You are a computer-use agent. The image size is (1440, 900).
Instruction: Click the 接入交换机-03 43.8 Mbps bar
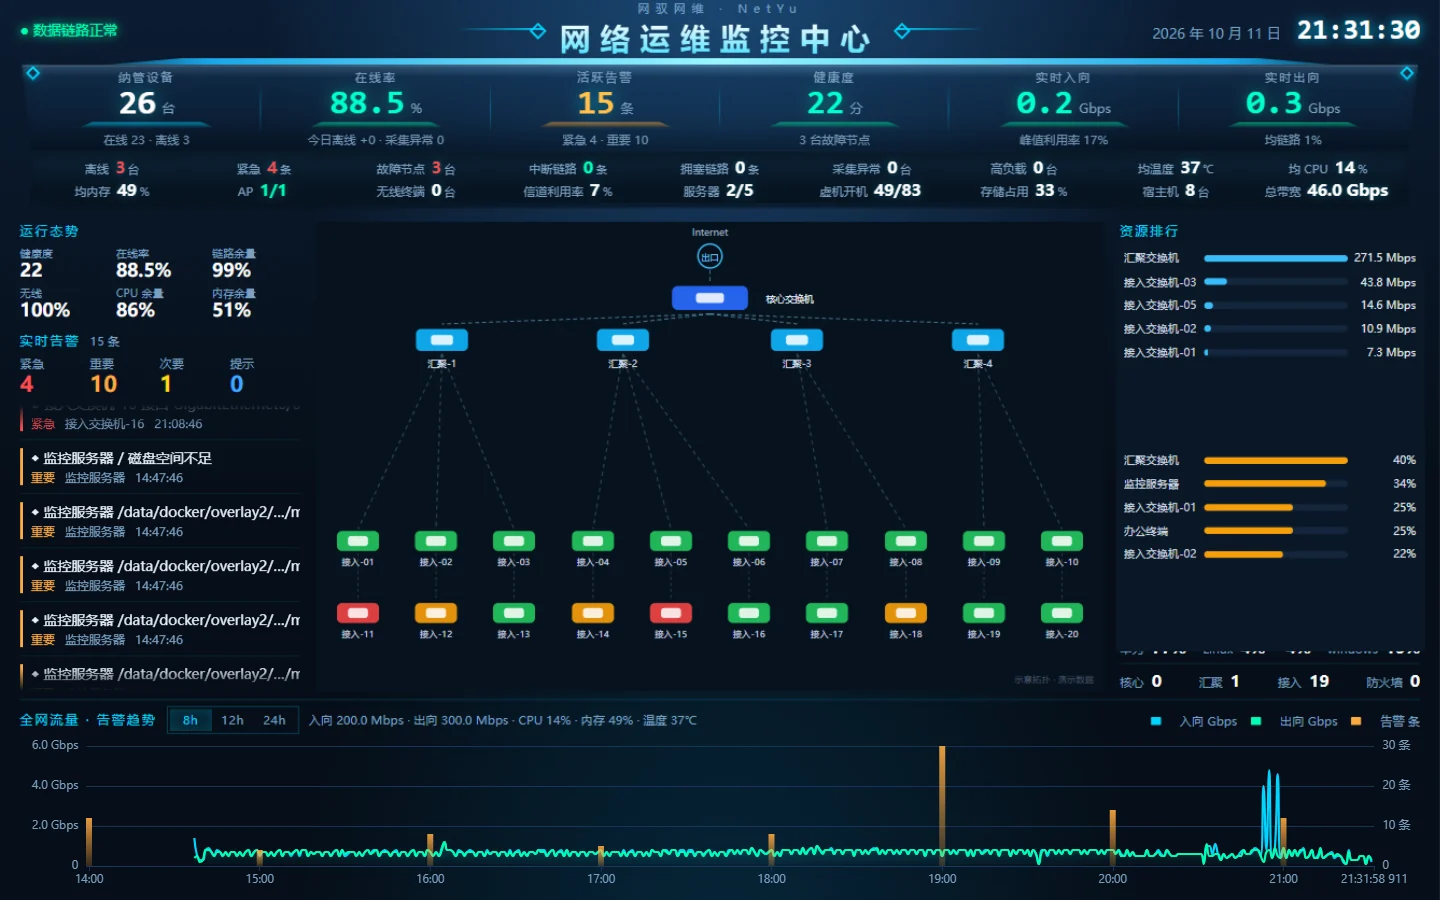pos(1276,282)
